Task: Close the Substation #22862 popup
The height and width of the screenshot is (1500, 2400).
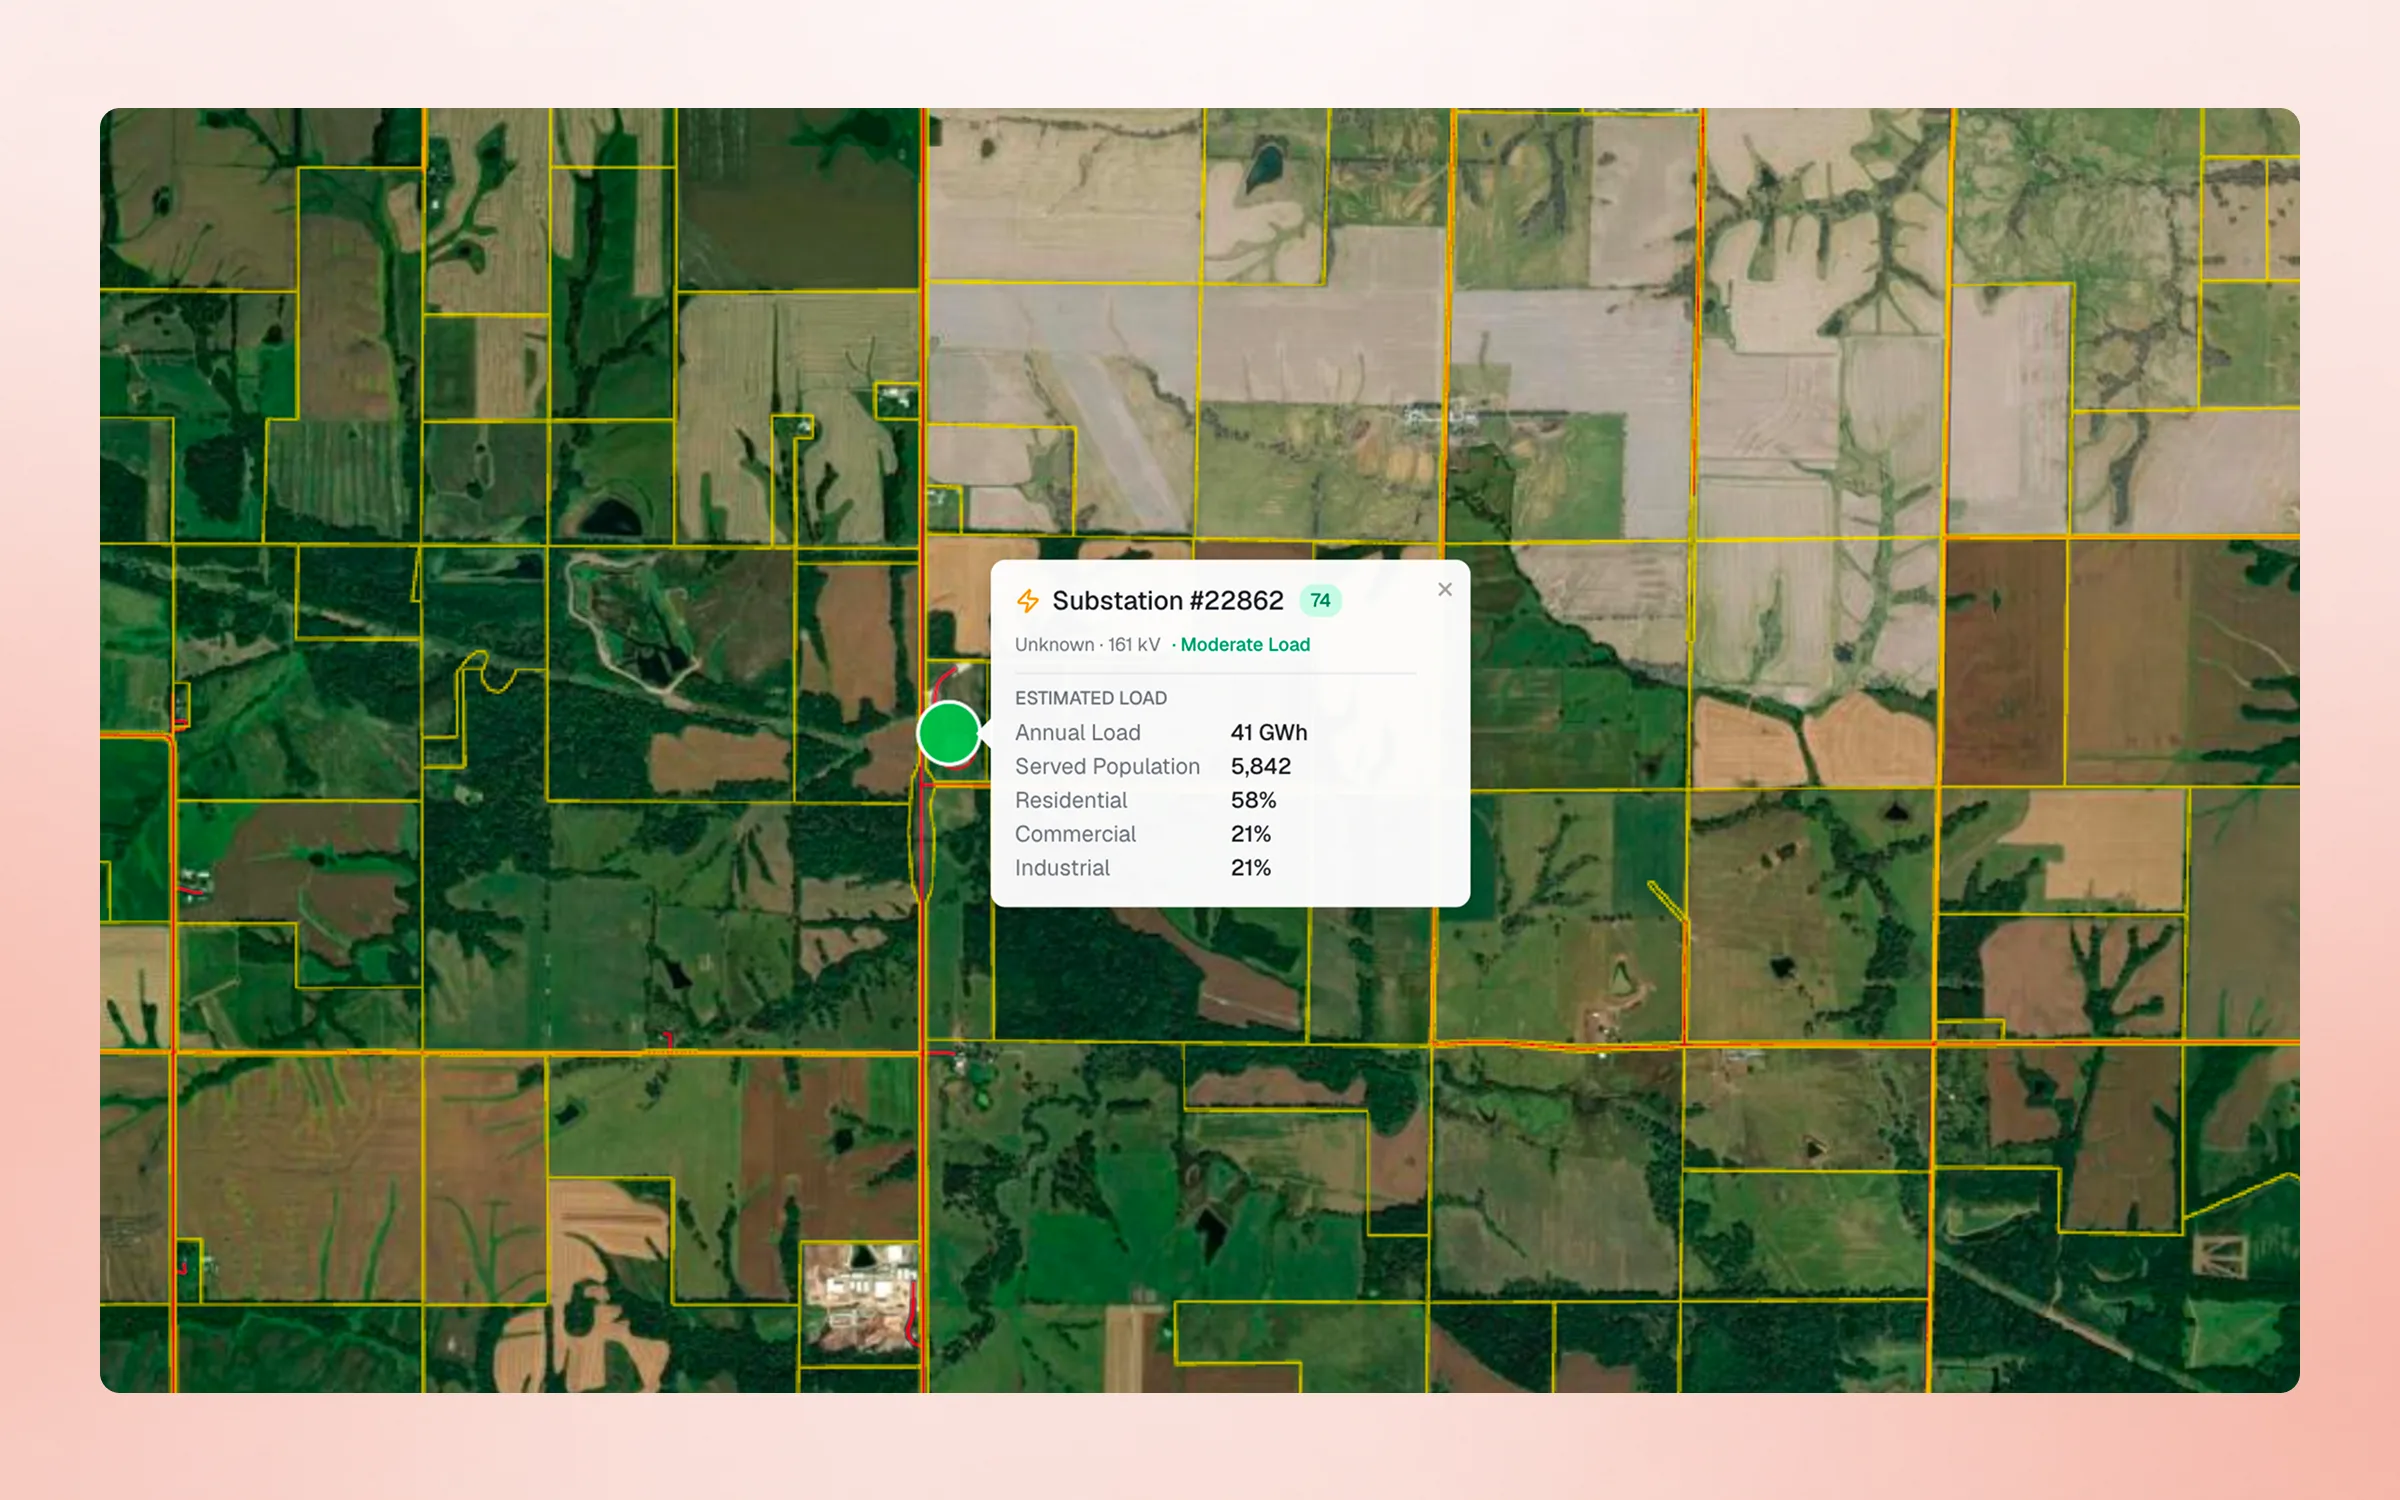Action: [1445, 590]
